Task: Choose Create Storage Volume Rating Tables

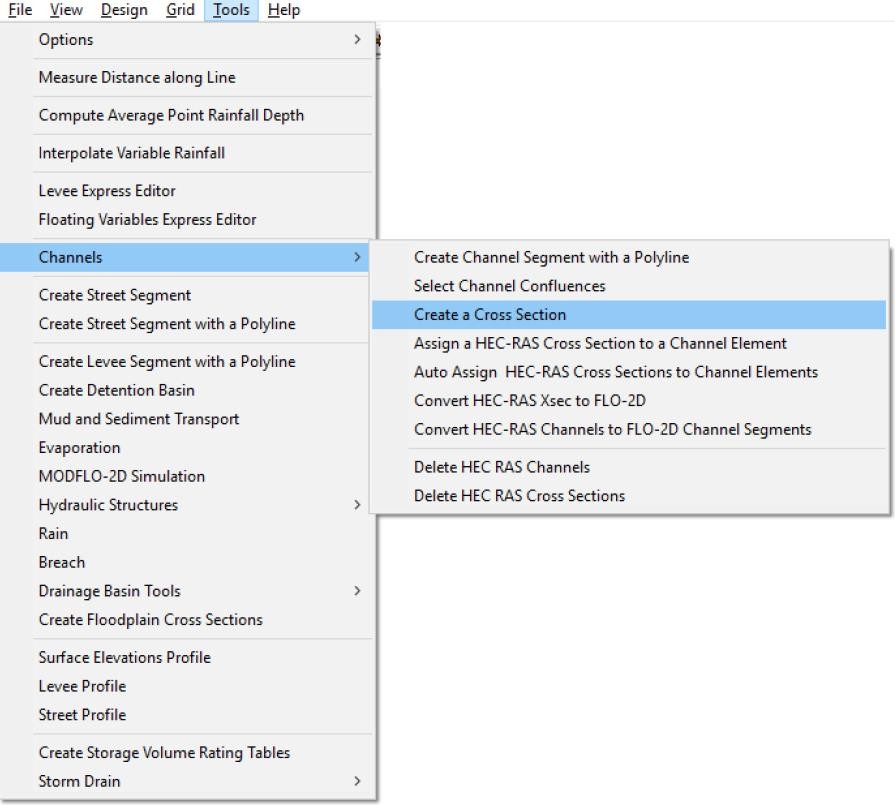Action: coord(164,753)
